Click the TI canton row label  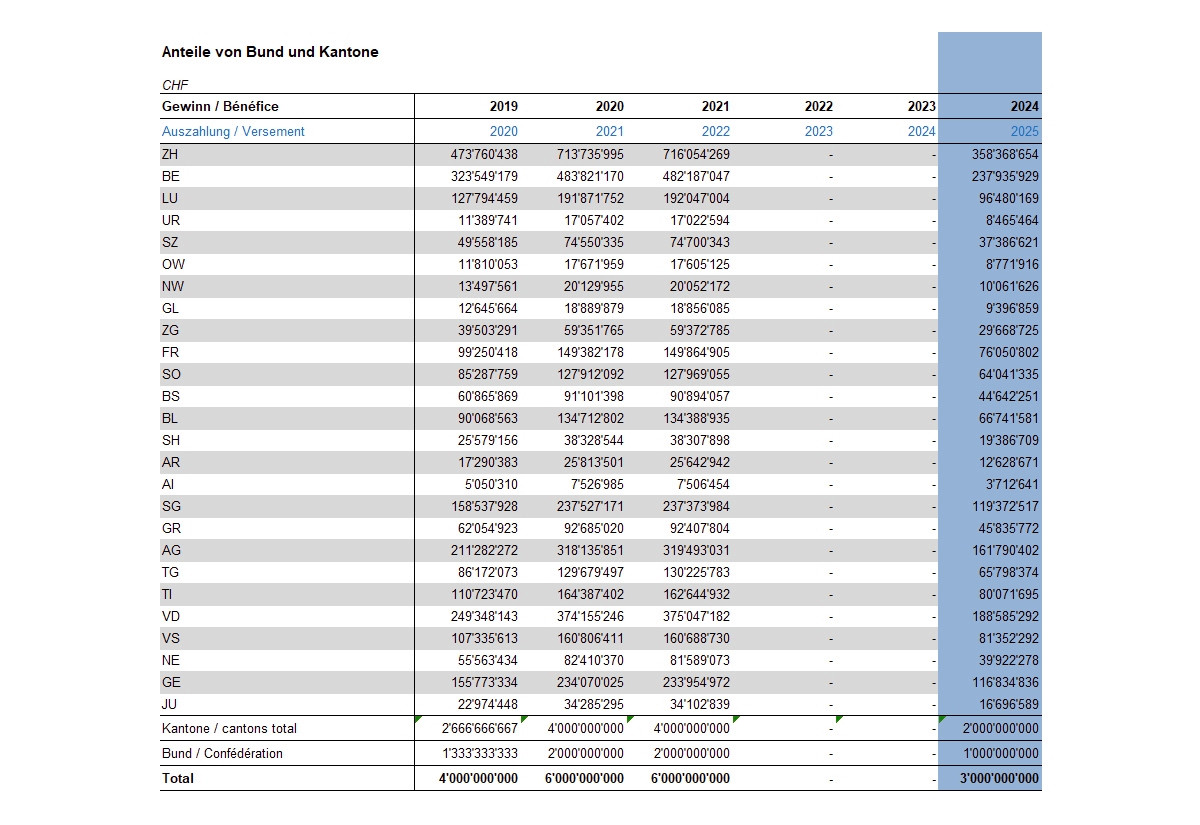(167, 595)
